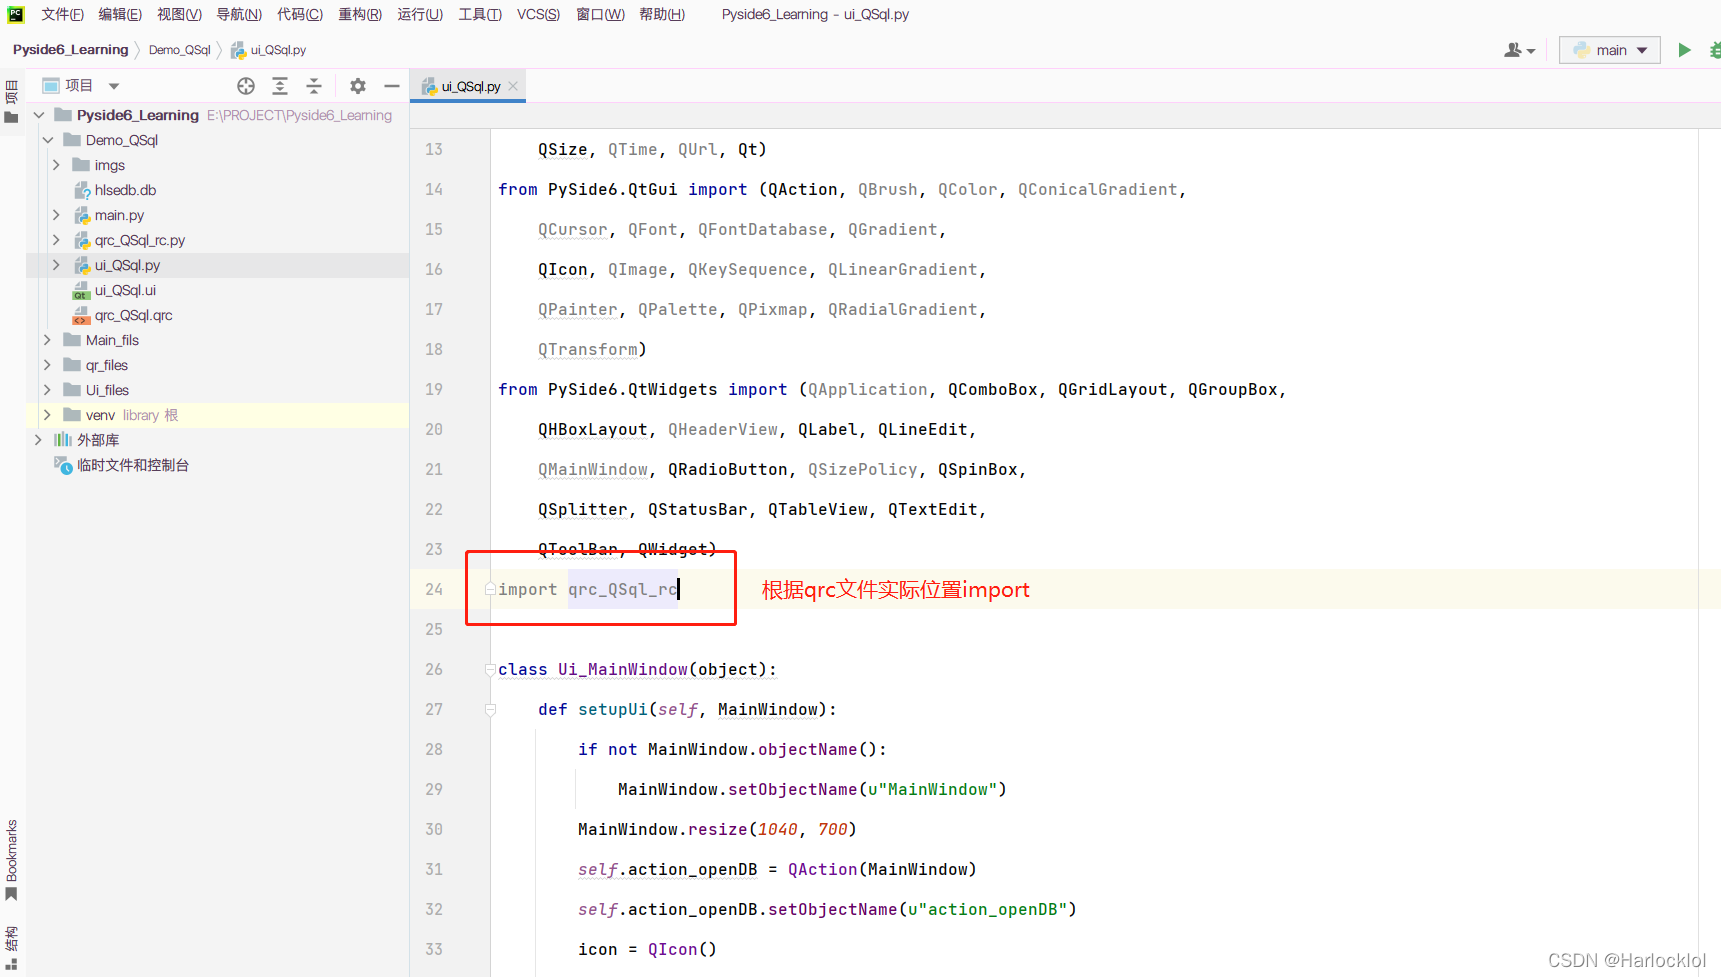Click the 外部库 library icon
This screenshot has width=1721, height=977.
(63, 440)
